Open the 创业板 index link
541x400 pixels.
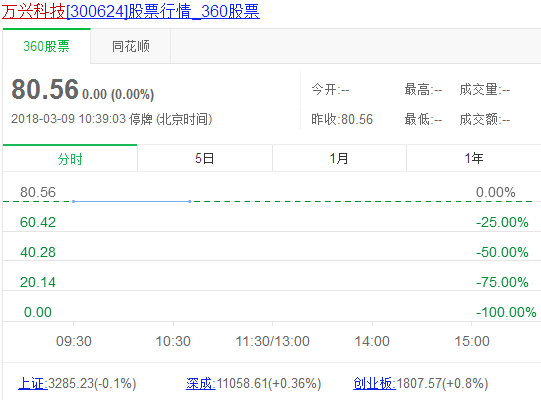374,383
